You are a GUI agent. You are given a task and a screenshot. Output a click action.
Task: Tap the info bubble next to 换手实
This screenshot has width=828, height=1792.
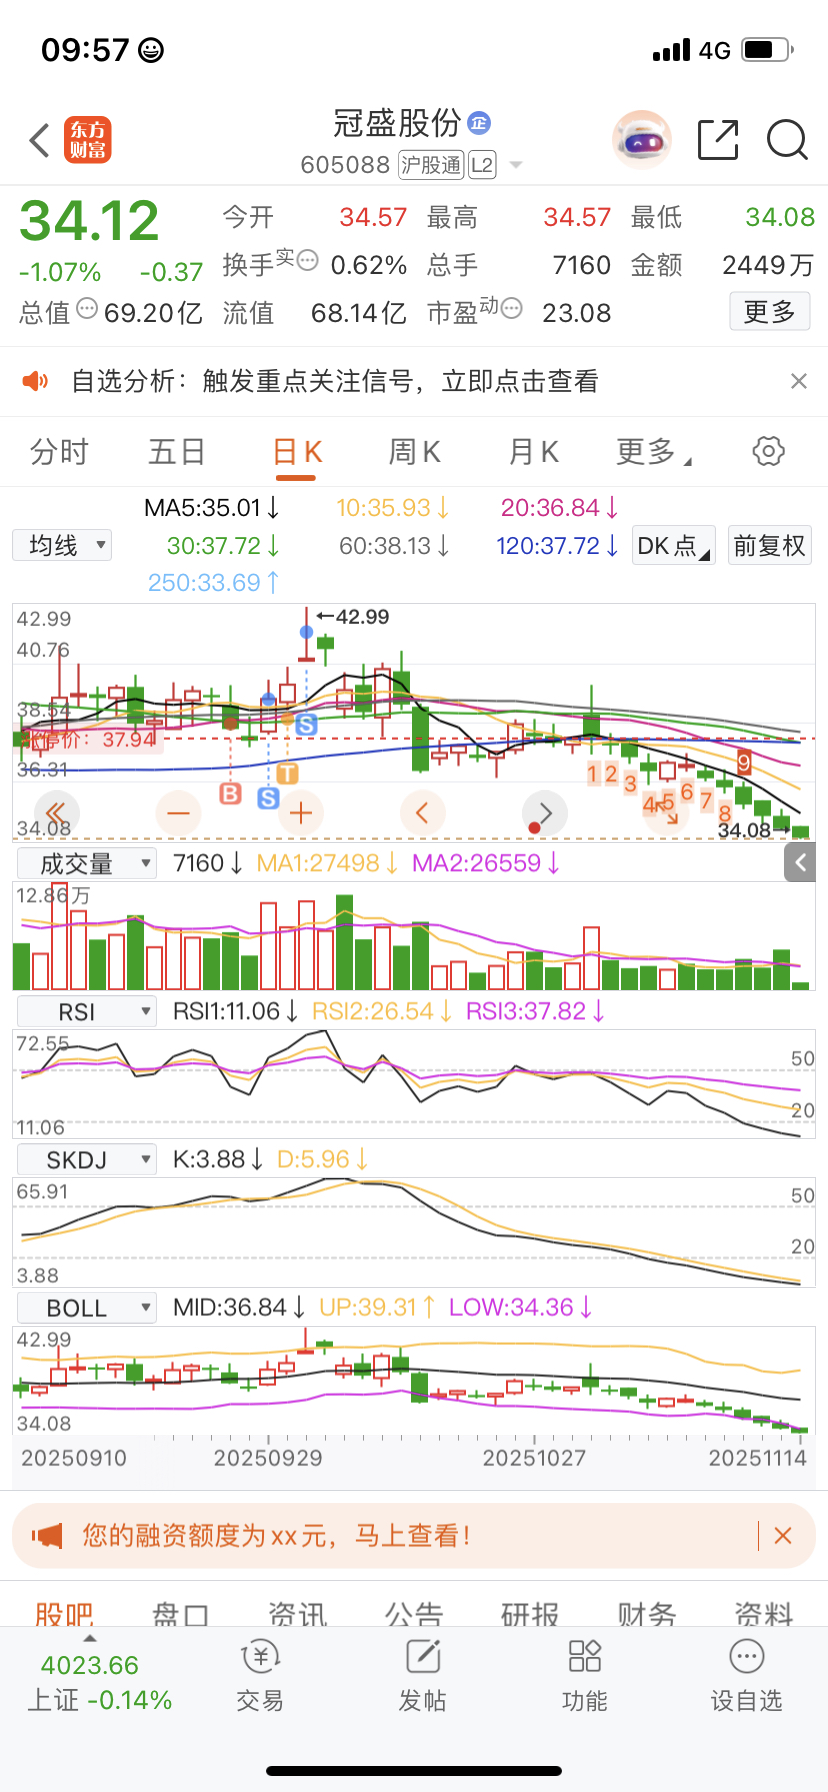pos(308,260)
